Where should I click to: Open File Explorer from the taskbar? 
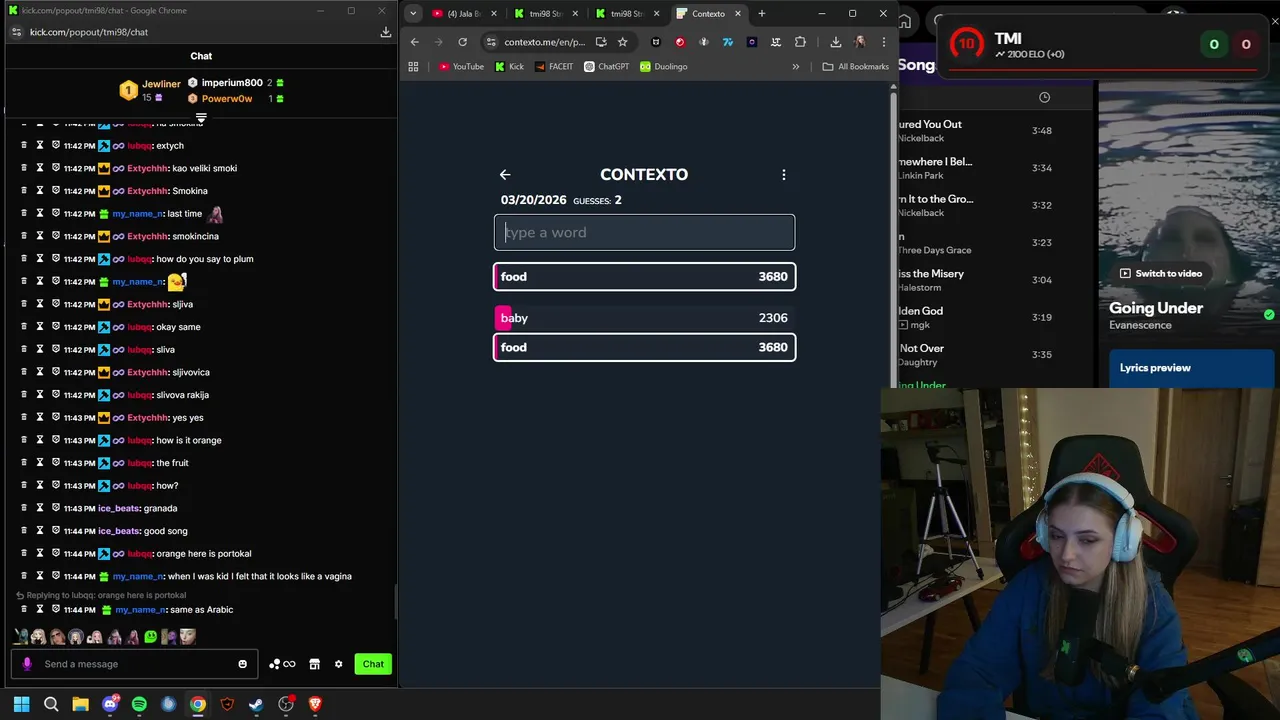pos(80,704)
